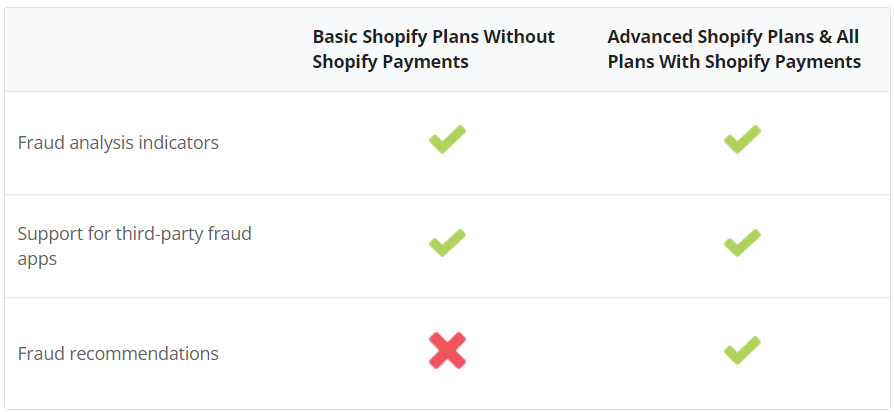Click the Basic plan checkmark for Fraud analysis indicators
894x412 pixels.
(448, 140)
